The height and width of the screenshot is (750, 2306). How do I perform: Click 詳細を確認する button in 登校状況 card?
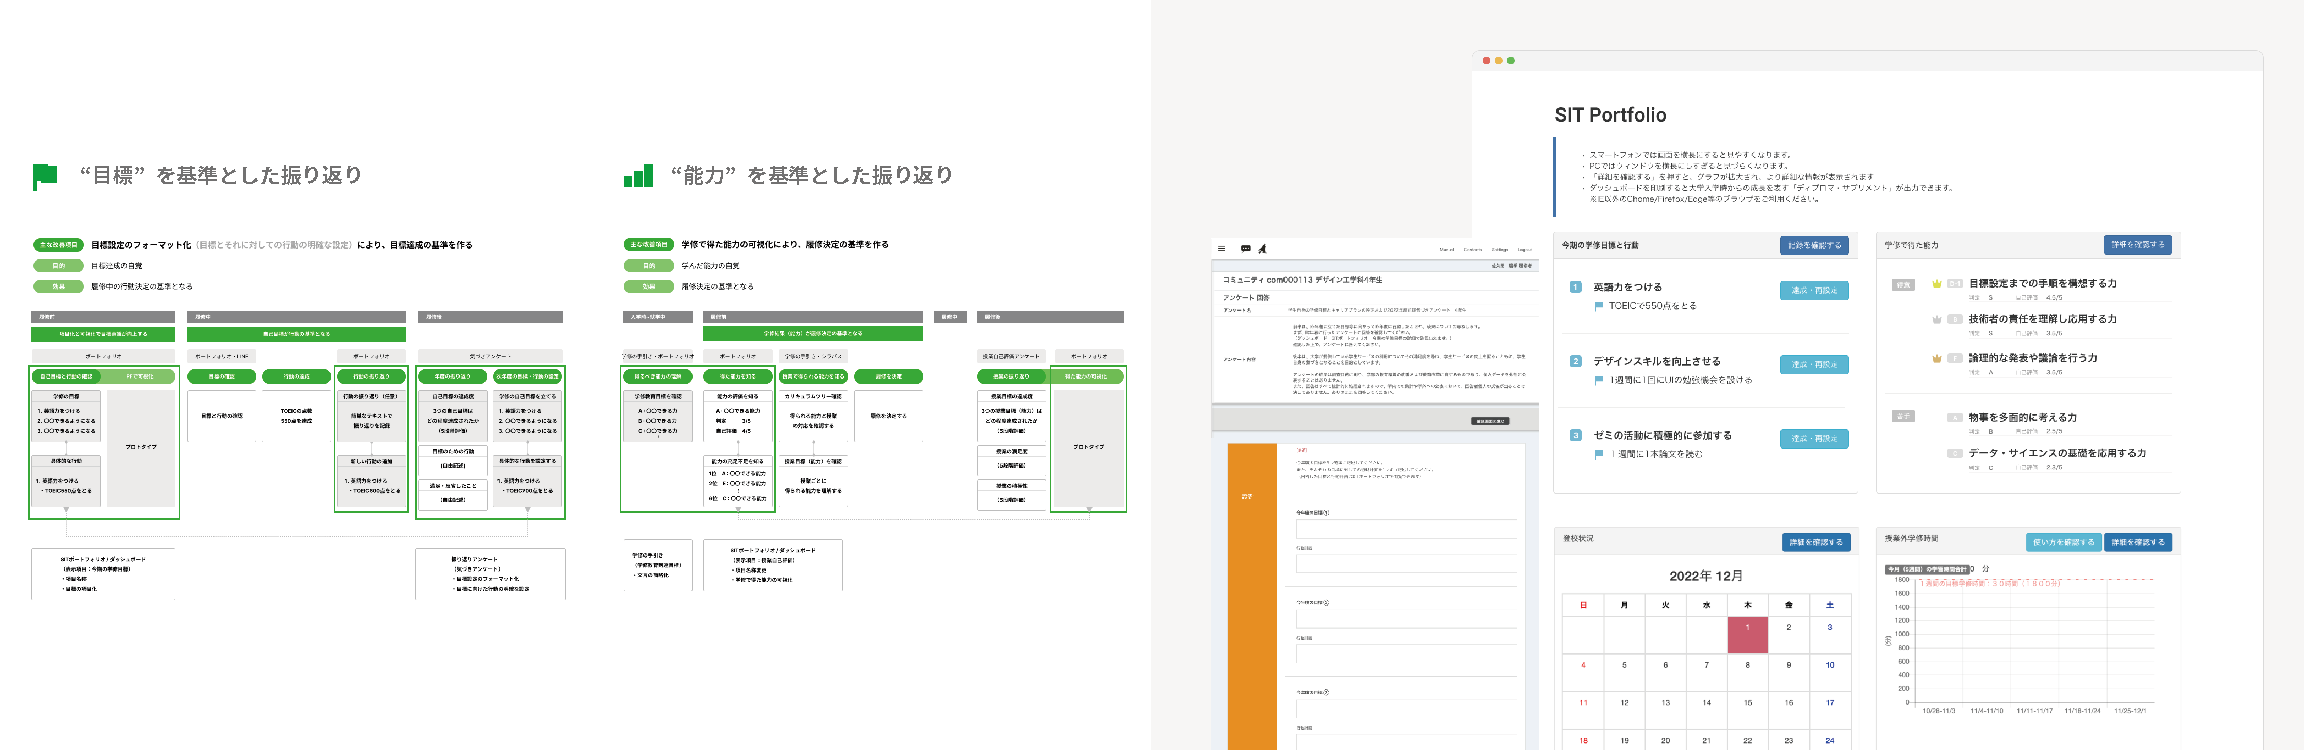(x=1817, y=542)
